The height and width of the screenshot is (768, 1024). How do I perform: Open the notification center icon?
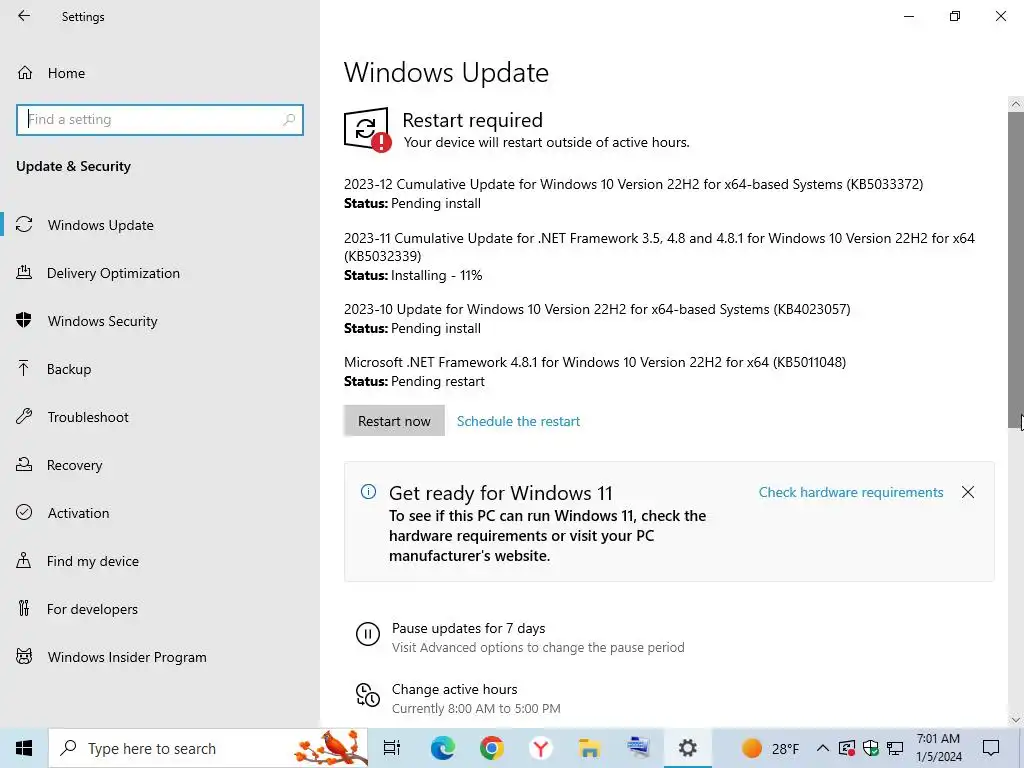(x=991, y=748)
